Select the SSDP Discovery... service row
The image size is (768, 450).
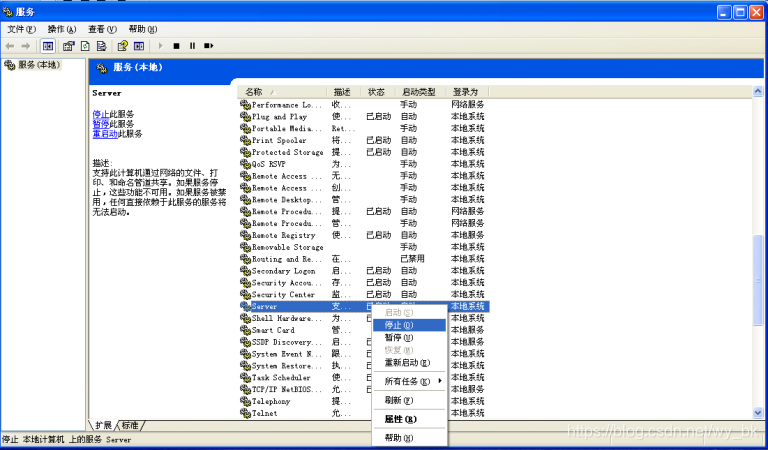[x=364, y=342]
